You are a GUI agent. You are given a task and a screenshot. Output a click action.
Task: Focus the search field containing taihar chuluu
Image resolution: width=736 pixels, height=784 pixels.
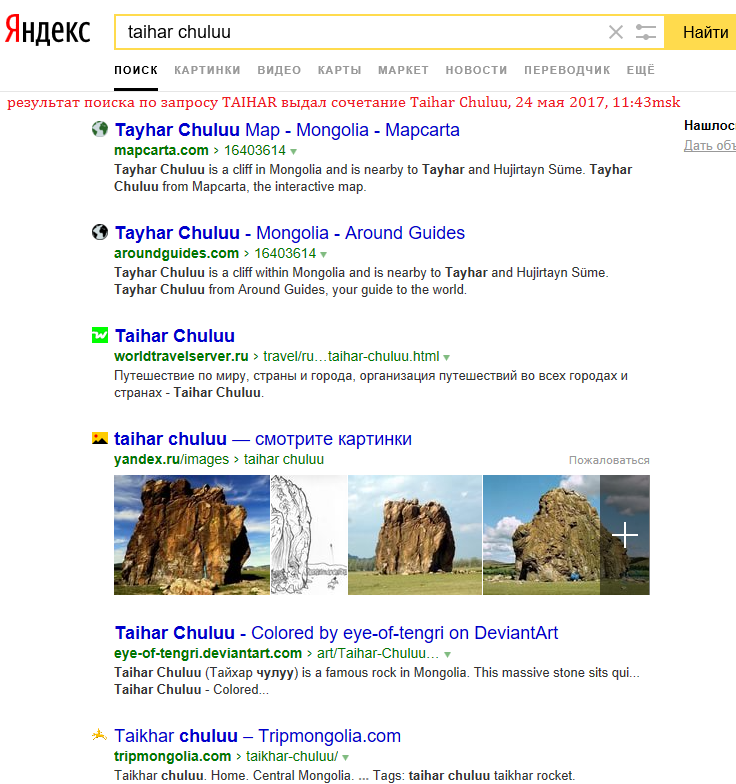pos(360,32)
